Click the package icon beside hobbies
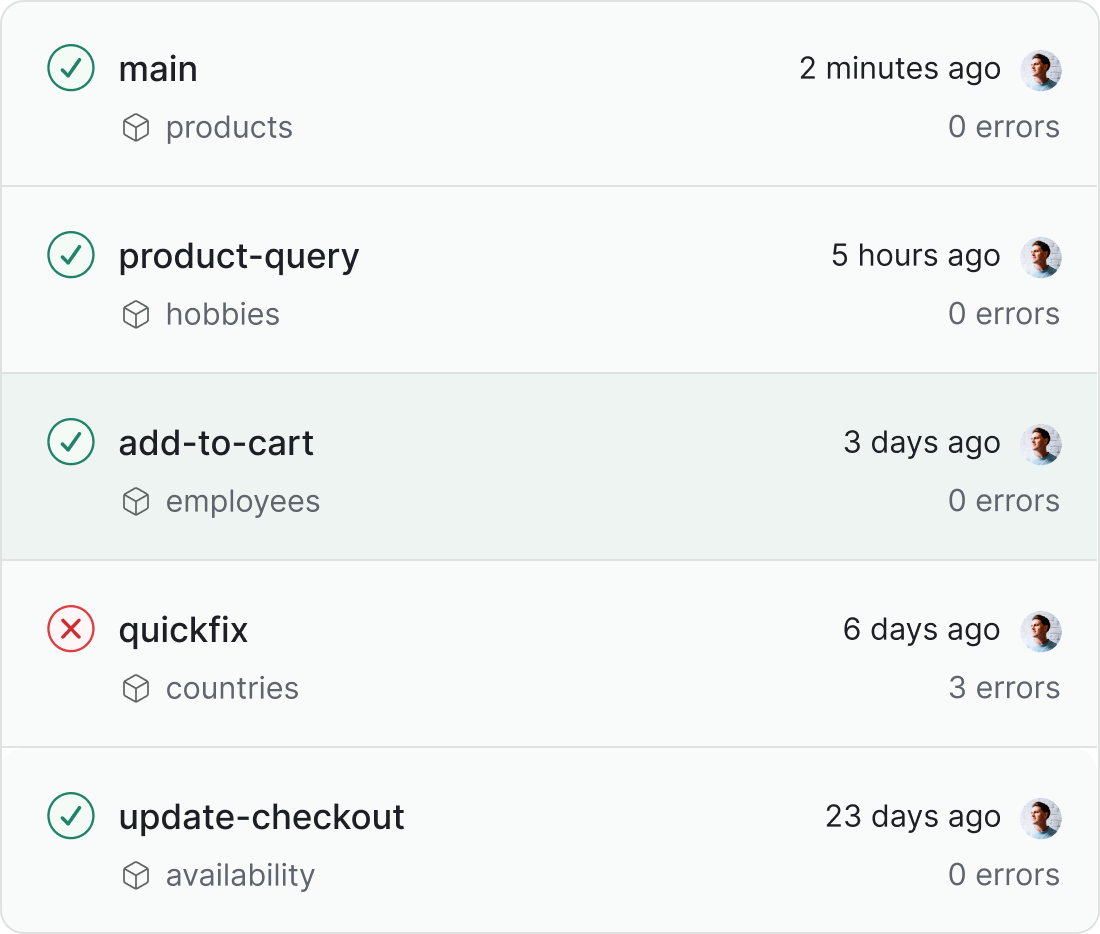 click(x=136, y=314)
